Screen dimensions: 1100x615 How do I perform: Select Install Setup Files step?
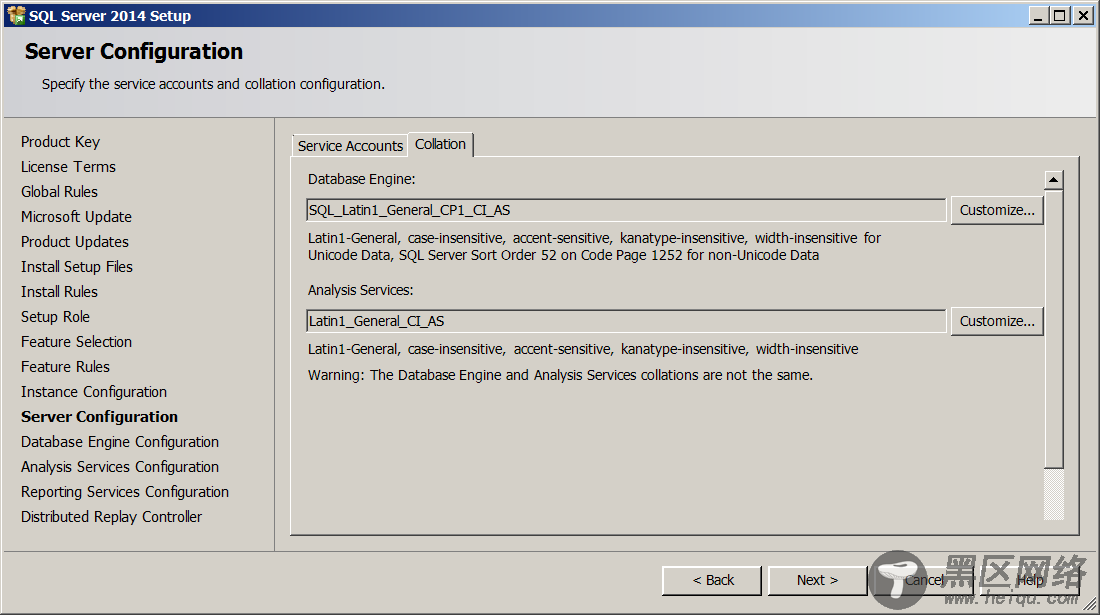[x=76, y=266]
